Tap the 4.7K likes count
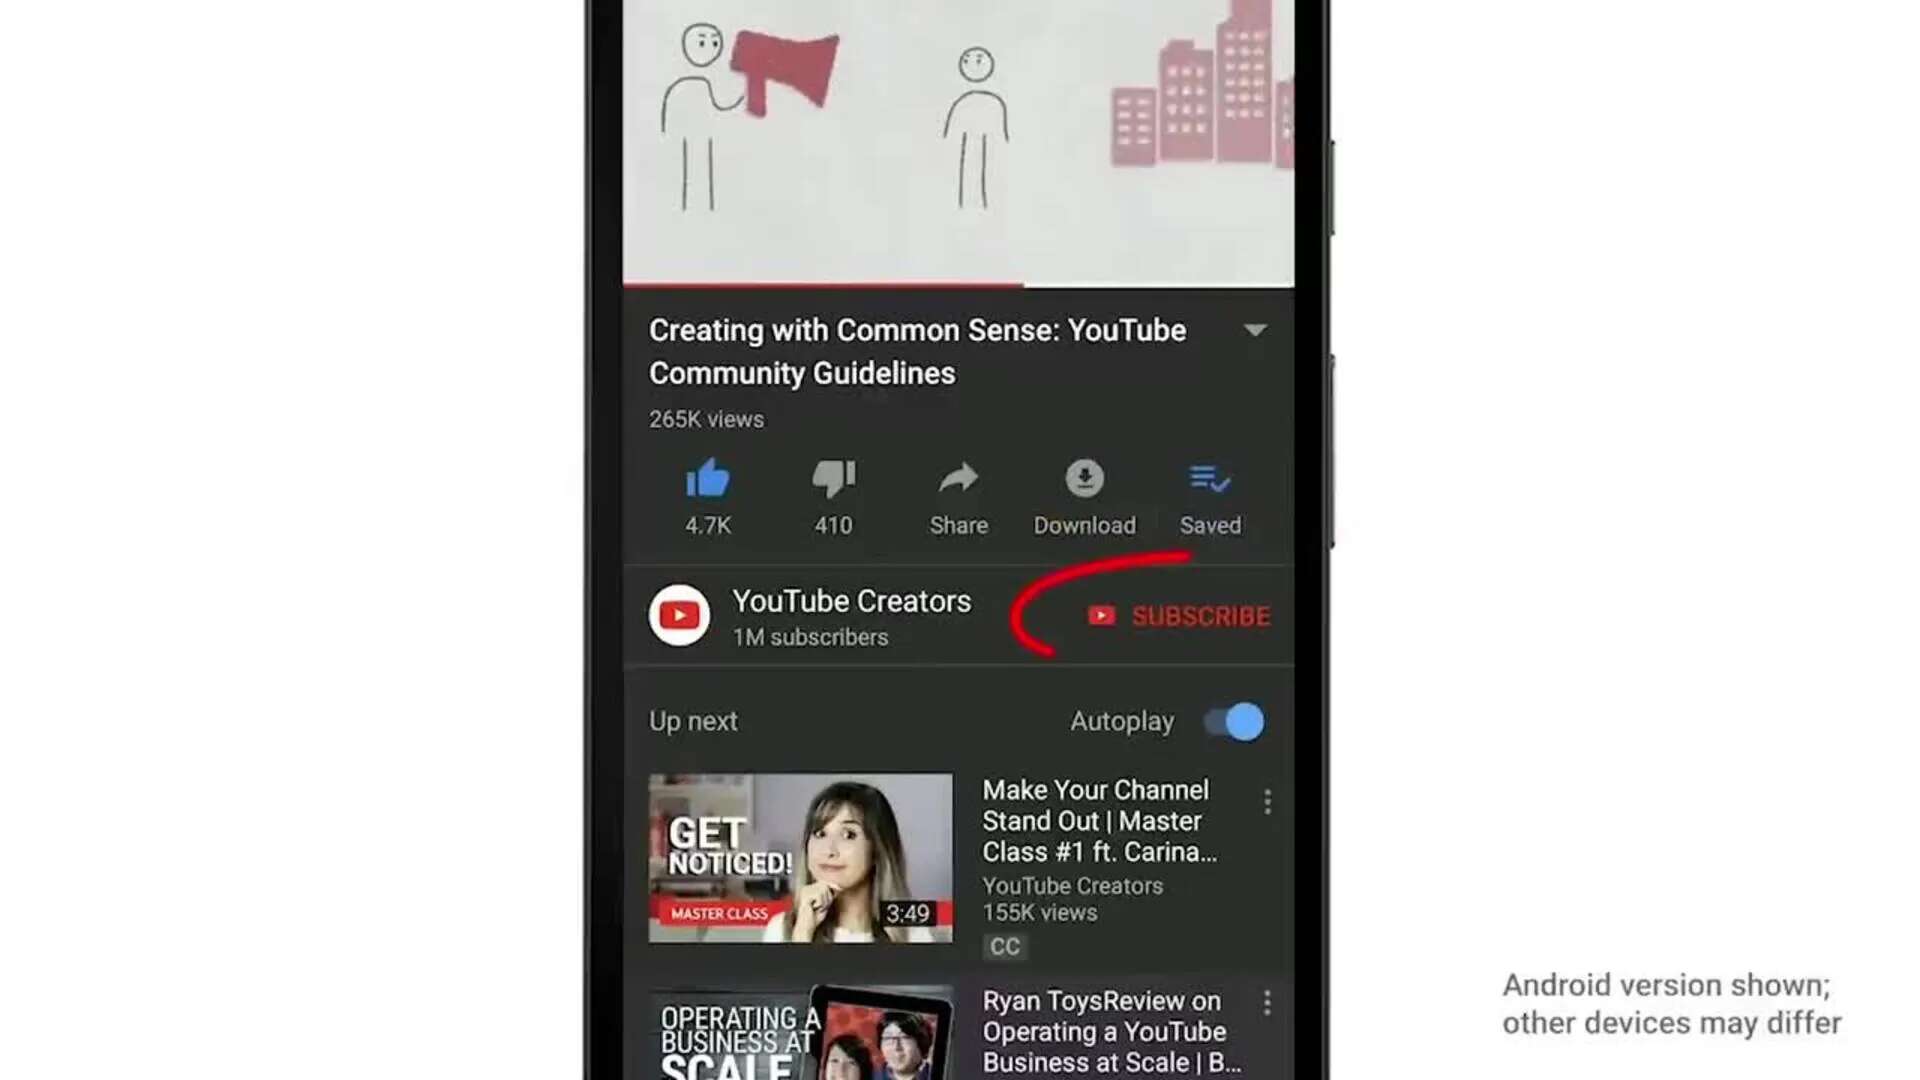Screen dimensions: 1920x1080 pyautogui.click(x=708, y=526)
